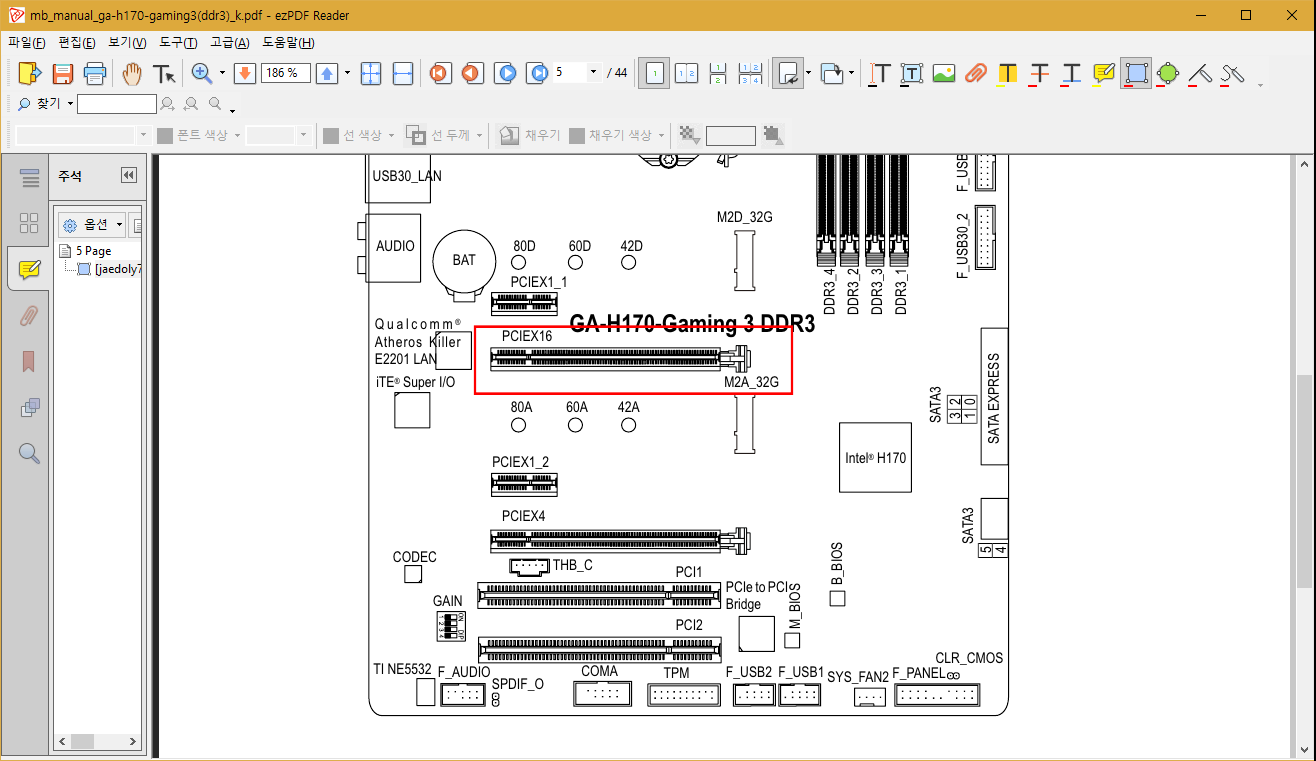Screen dimensions: 1316x761
Task: Select the Text selection tool
Action: (x=164, y=73)
